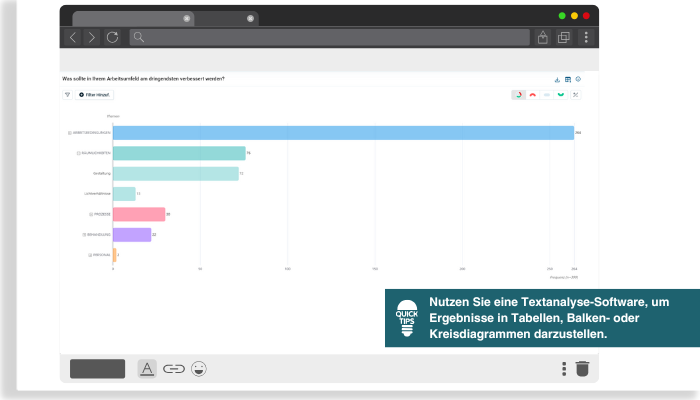This screenshot has width=700, height=400.
Task: Expand the ARBEITSBEDINGUNGEN category
Action: (x=69, y=133)
